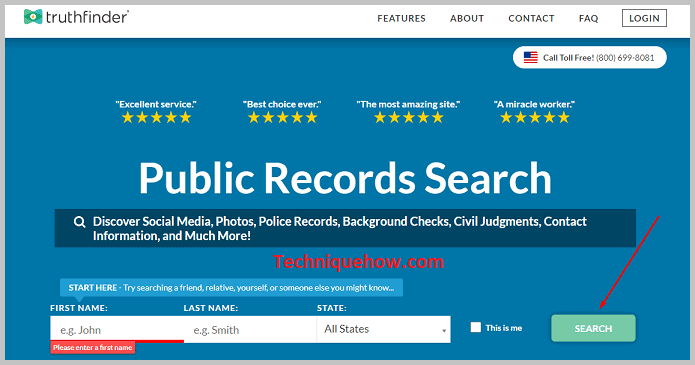Click the truthfinder wordmark text
695x365 pixels.
87,17
